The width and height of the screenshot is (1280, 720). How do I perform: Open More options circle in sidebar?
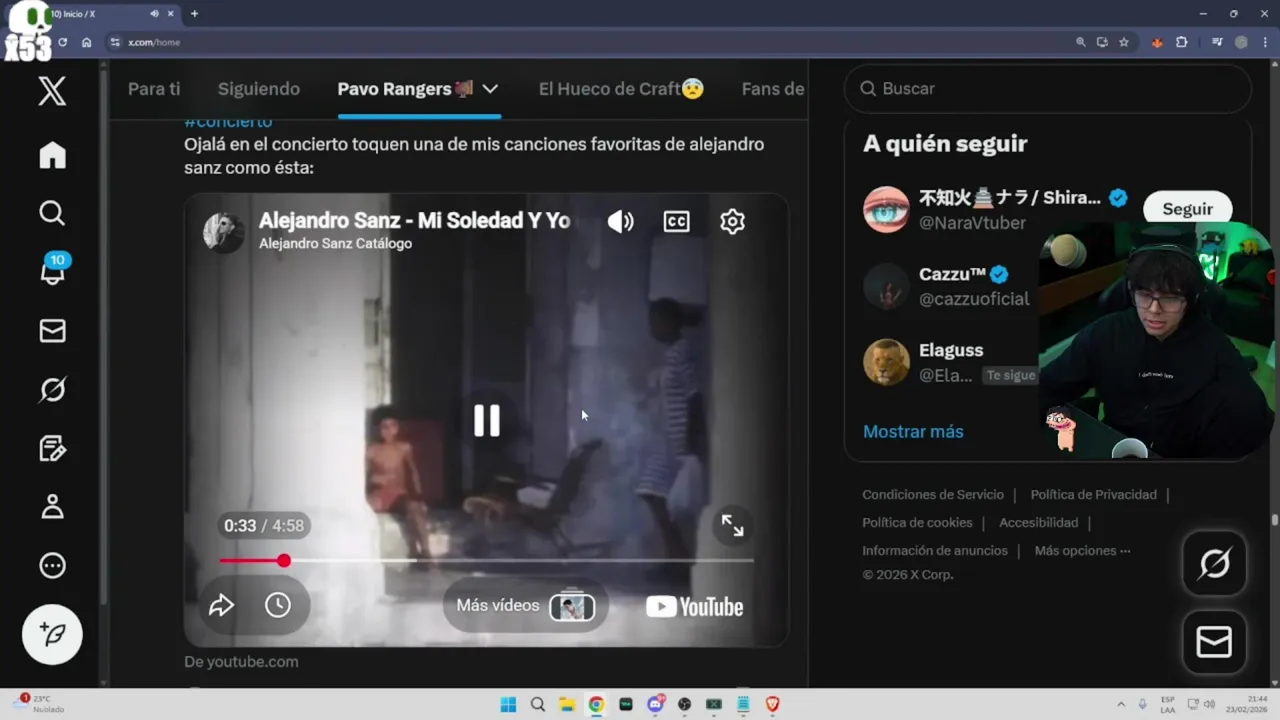[x=52, y=566]
